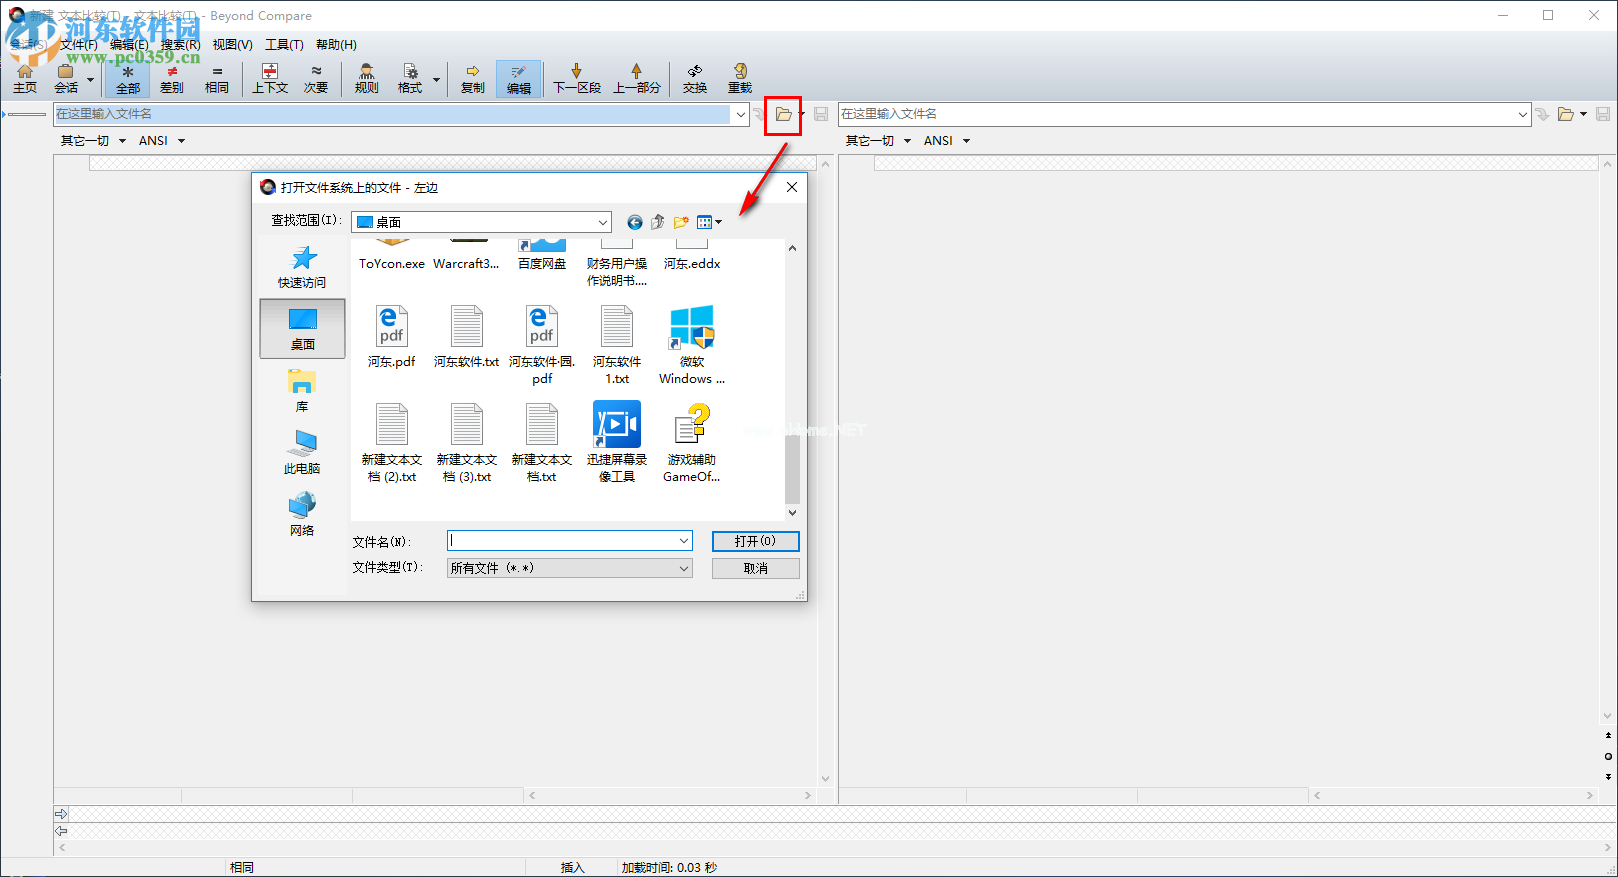Image resolution: width=1618 pixels, height=877 pixels.
Task: Click the 主页 (Home) toolbar icon
Action: 25,78
